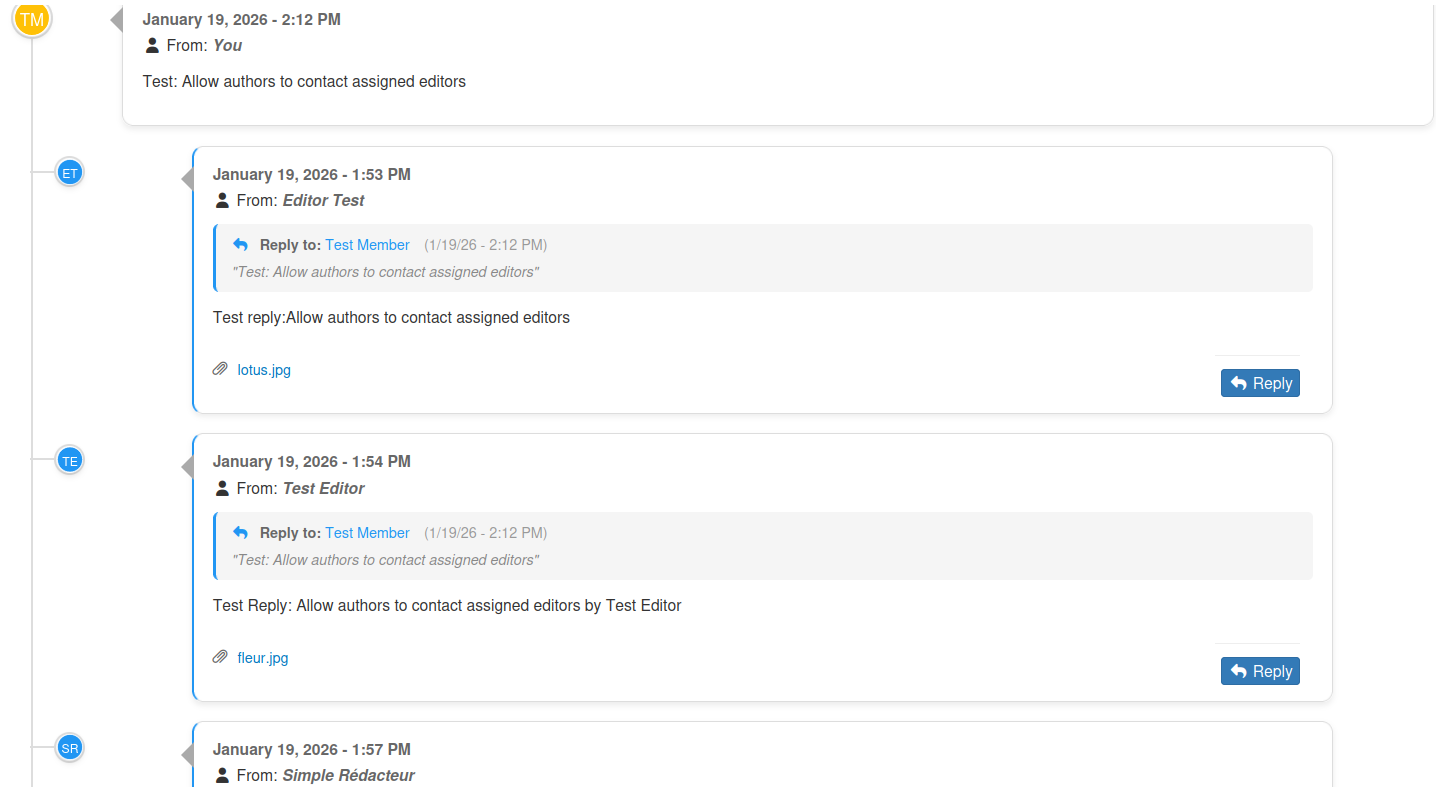Click person icon next to From: Test Editor

pos(222,489)
